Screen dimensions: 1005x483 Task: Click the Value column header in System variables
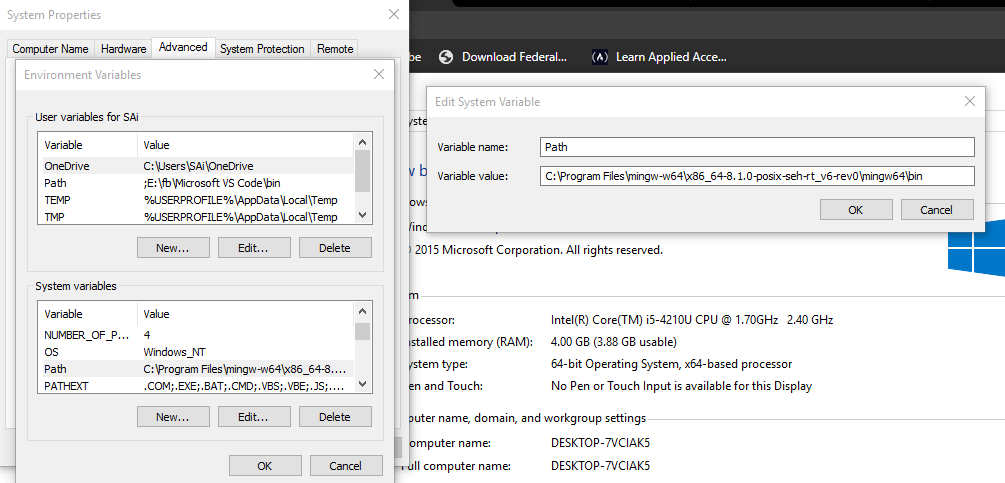pos(245,314)
